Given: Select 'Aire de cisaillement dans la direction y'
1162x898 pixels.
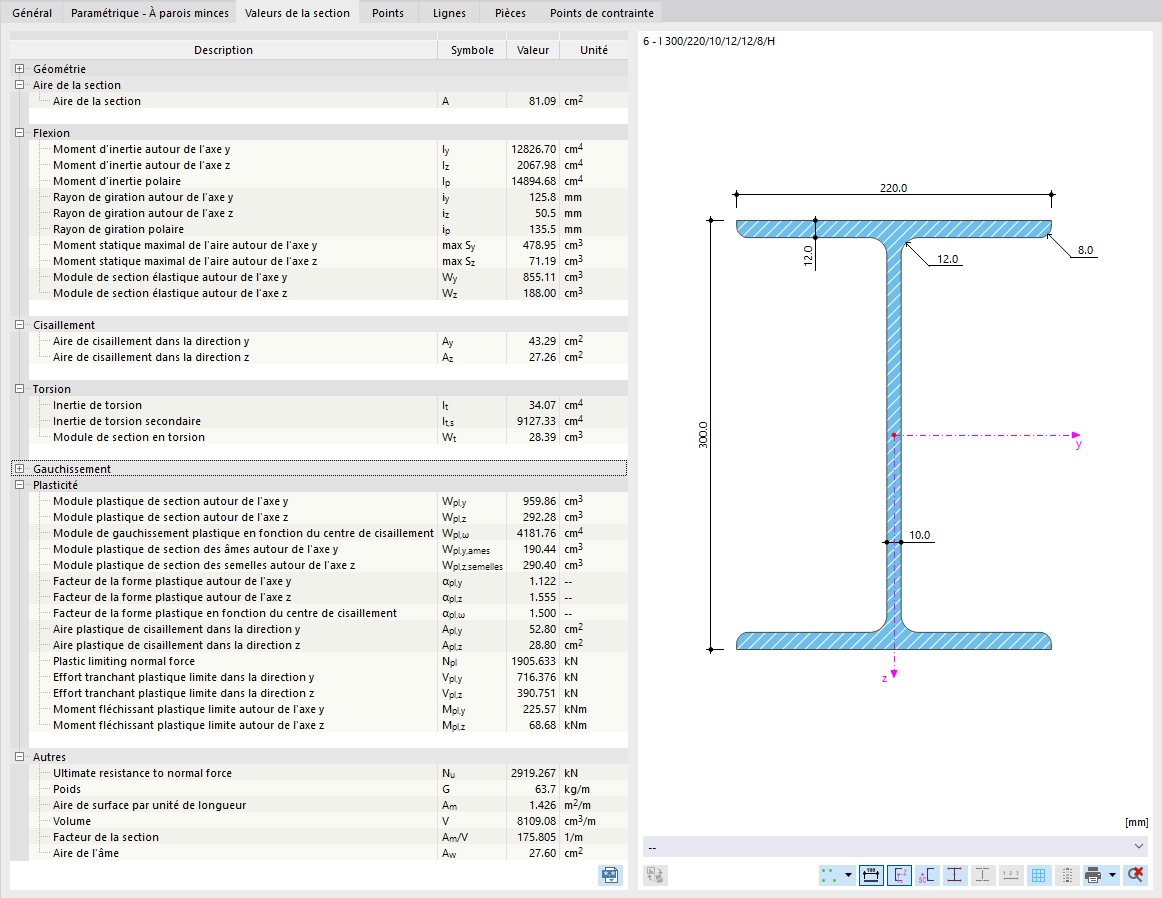Looking at the screenshot, I should (x=328, y=341).
